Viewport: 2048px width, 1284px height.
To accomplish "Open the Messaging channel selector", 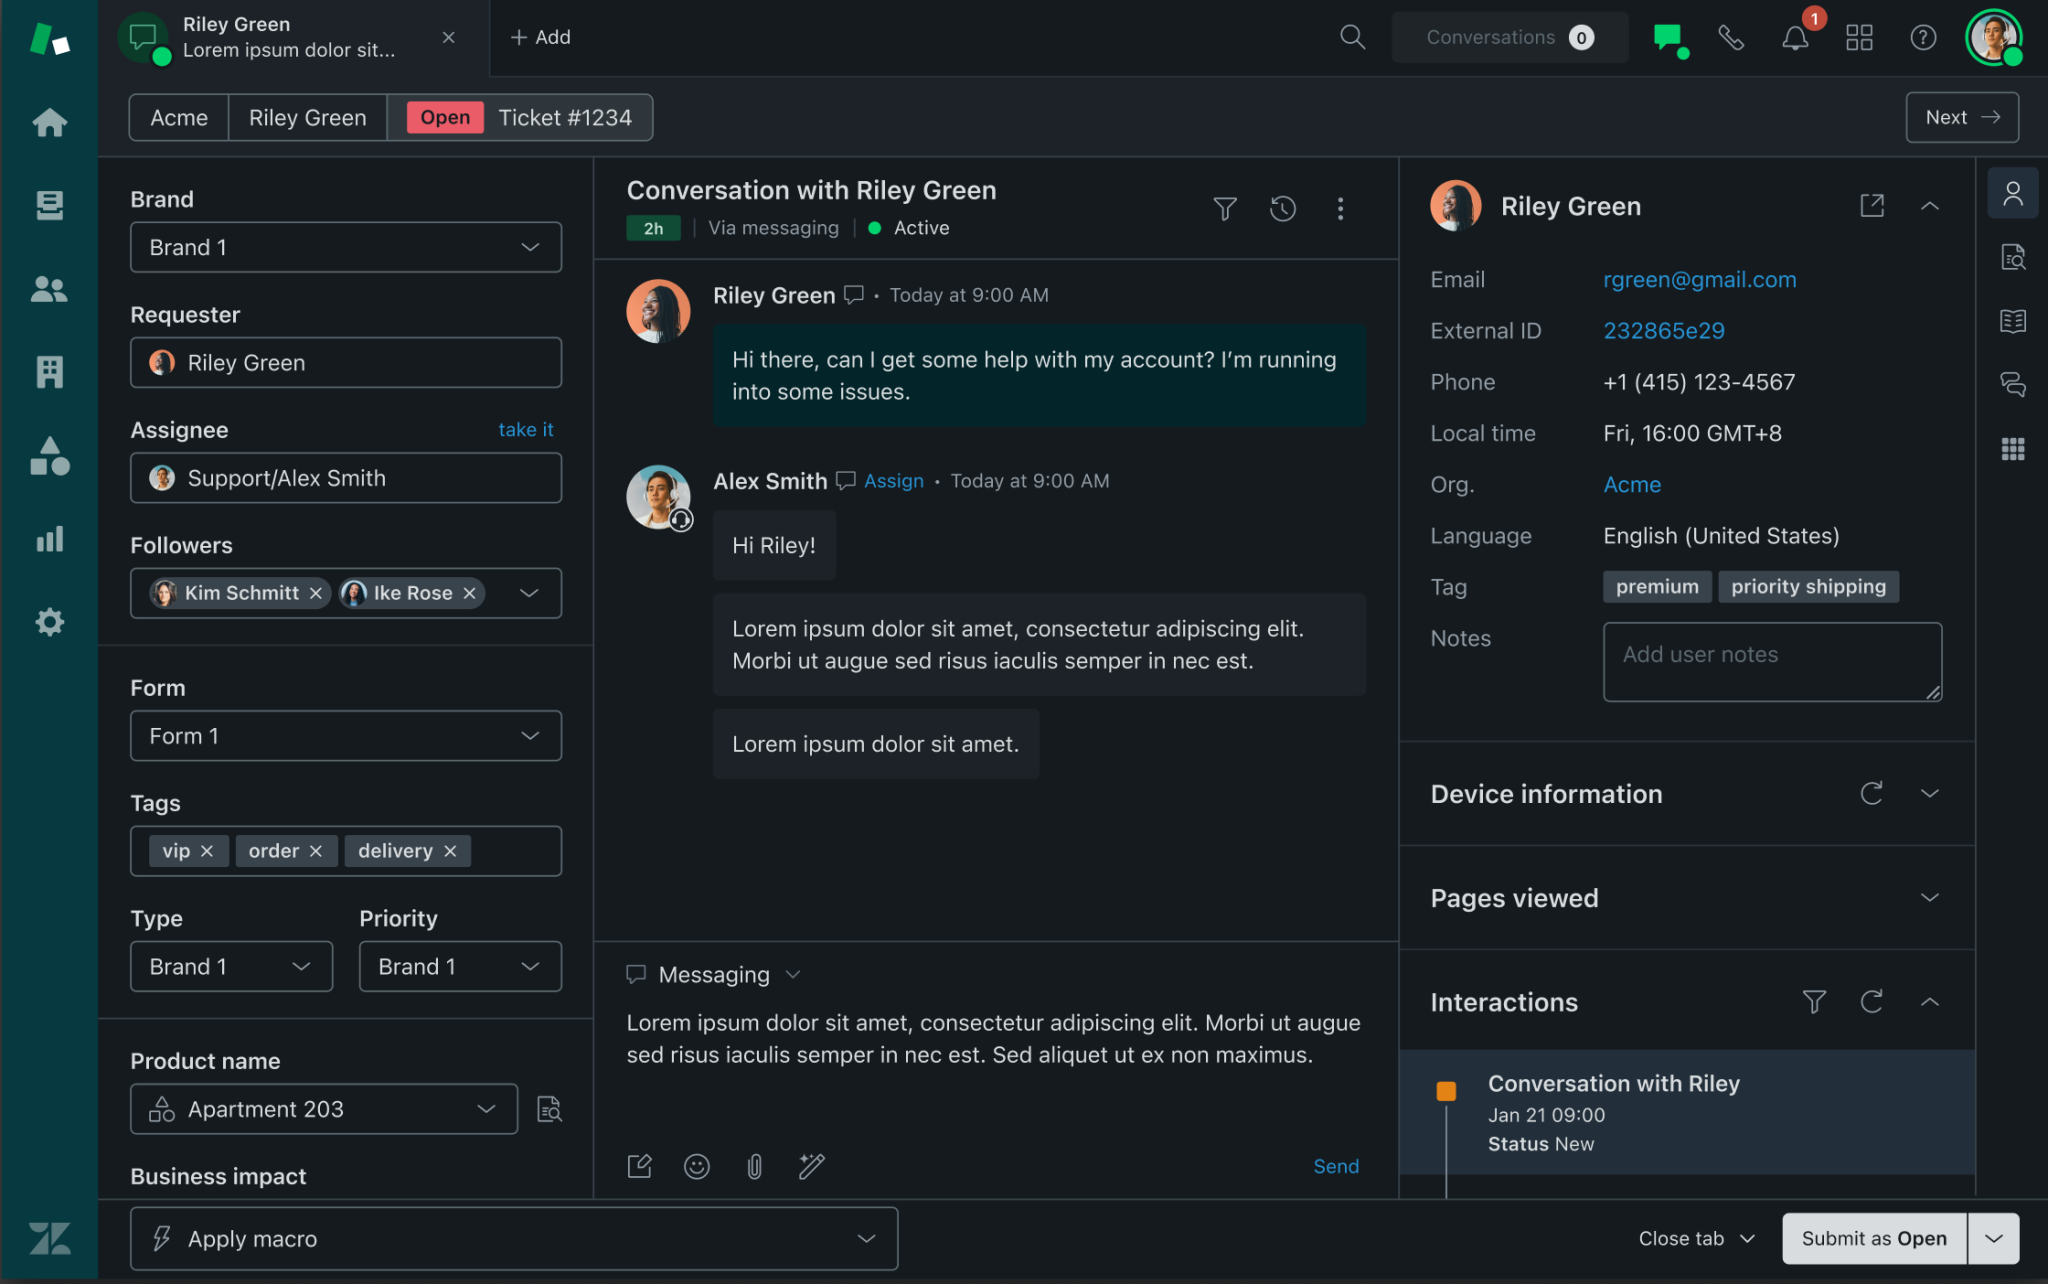I will pos(714,975).
